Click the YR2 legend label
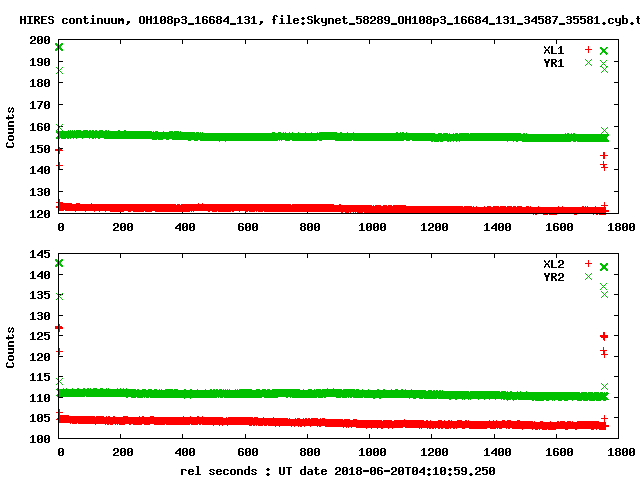Screen dimensions: 640x480 [x=553, y=277]
